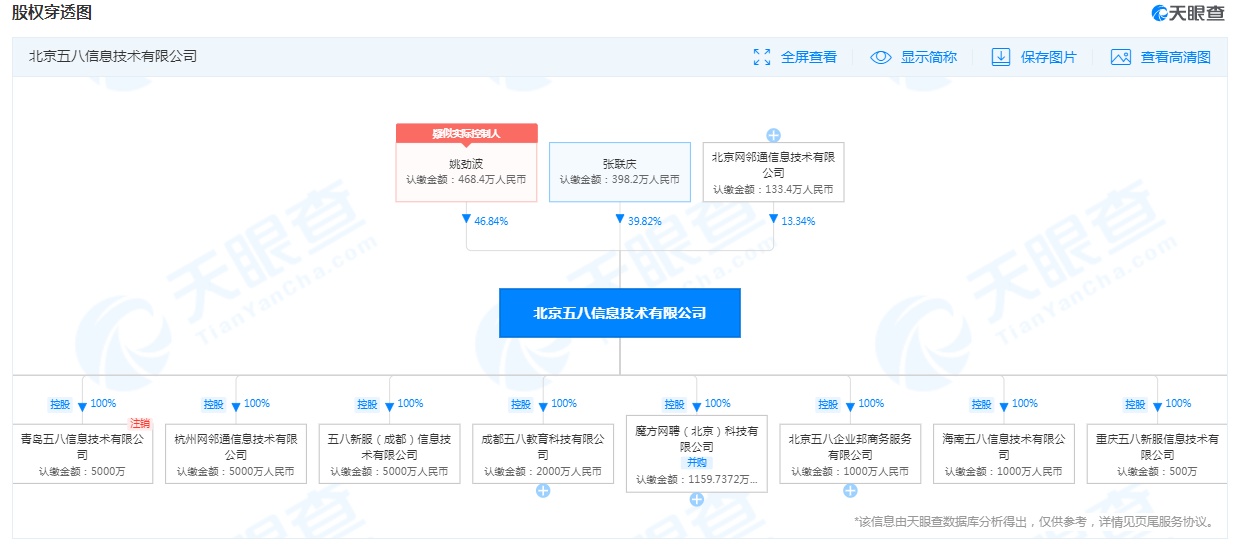Click the save image download icon
Viewport: 1234px width, 547px height.
[1001, 57]
